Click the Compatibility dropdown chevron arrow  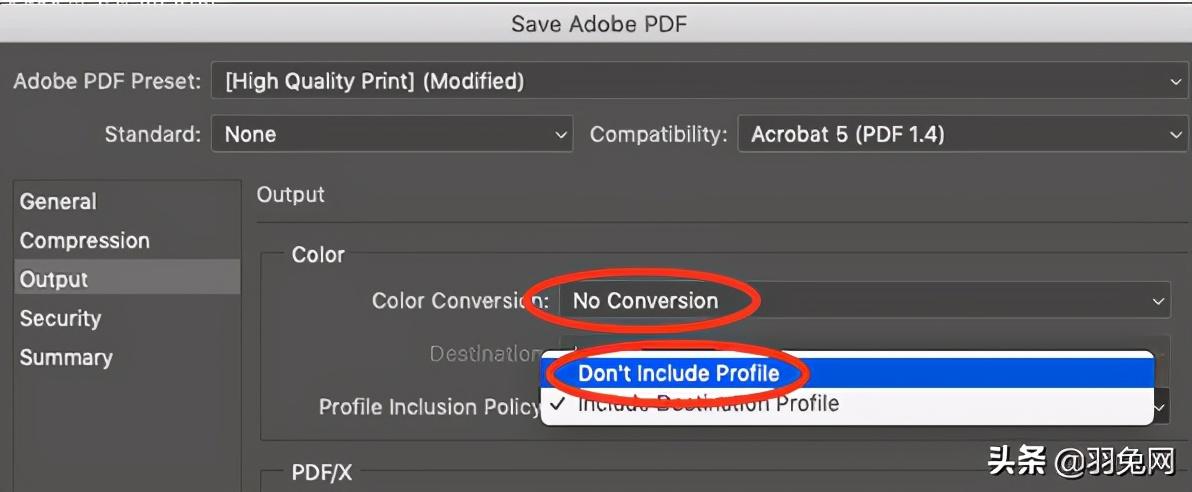click(x=1176, y=134)
